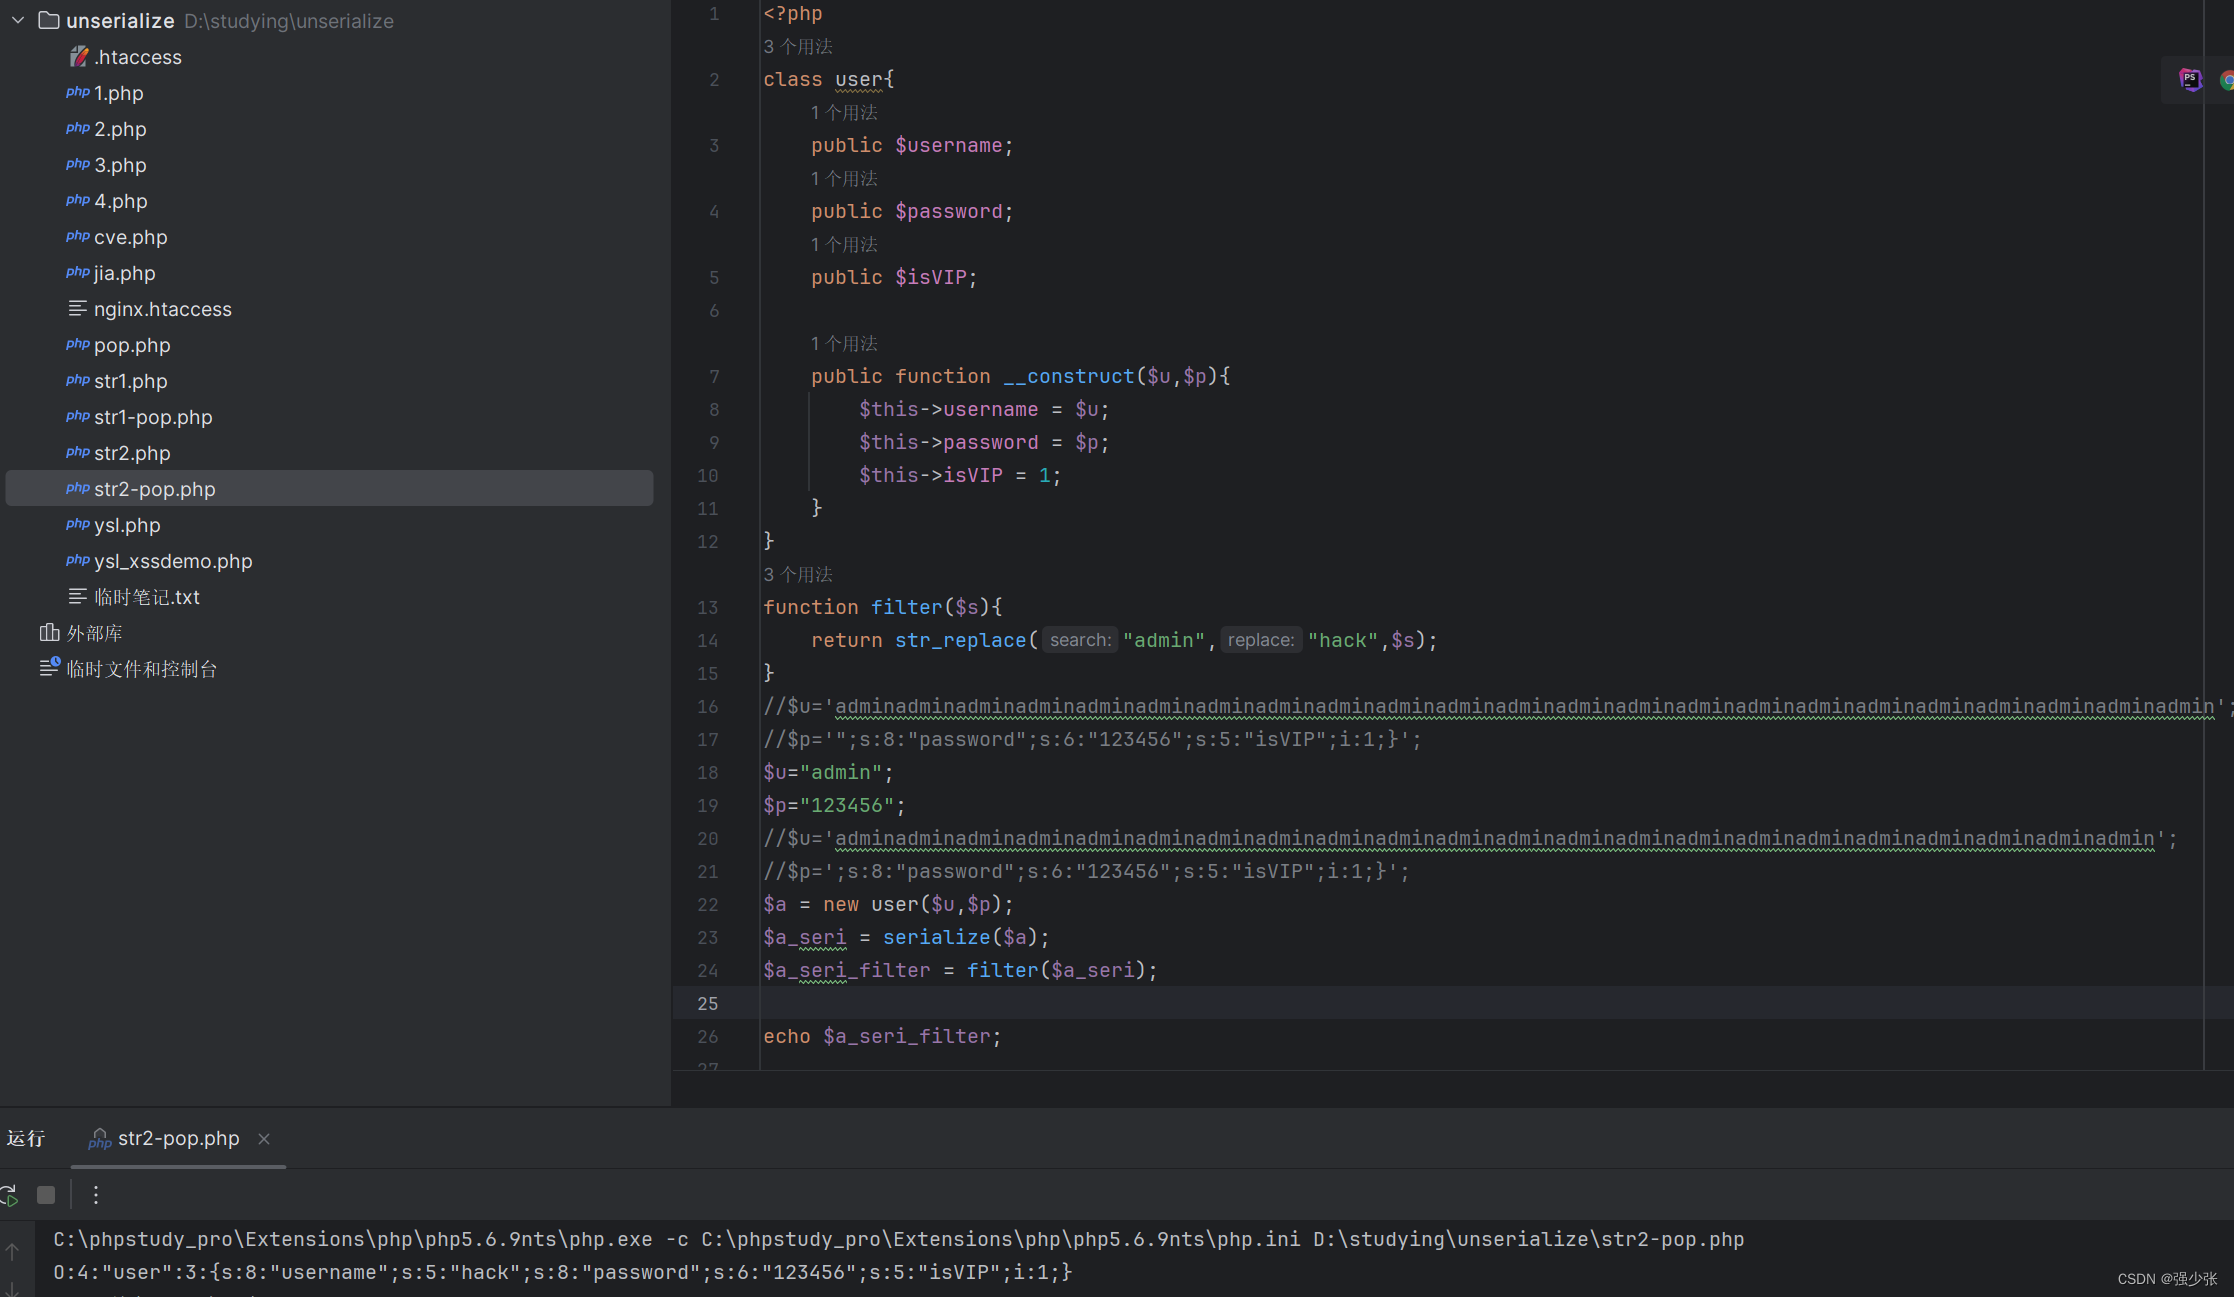Open 4.php in the project tree
The width and height of the screenshot is (2234, 1297).
(121, 201)
